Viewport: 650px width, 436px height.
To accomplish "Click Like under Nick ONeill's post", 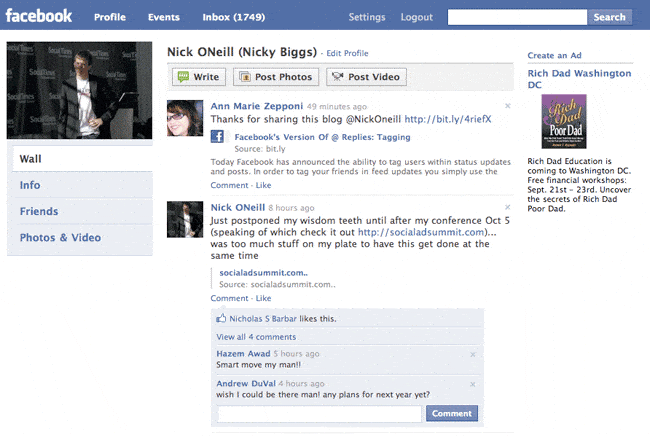I will (263, 298).
